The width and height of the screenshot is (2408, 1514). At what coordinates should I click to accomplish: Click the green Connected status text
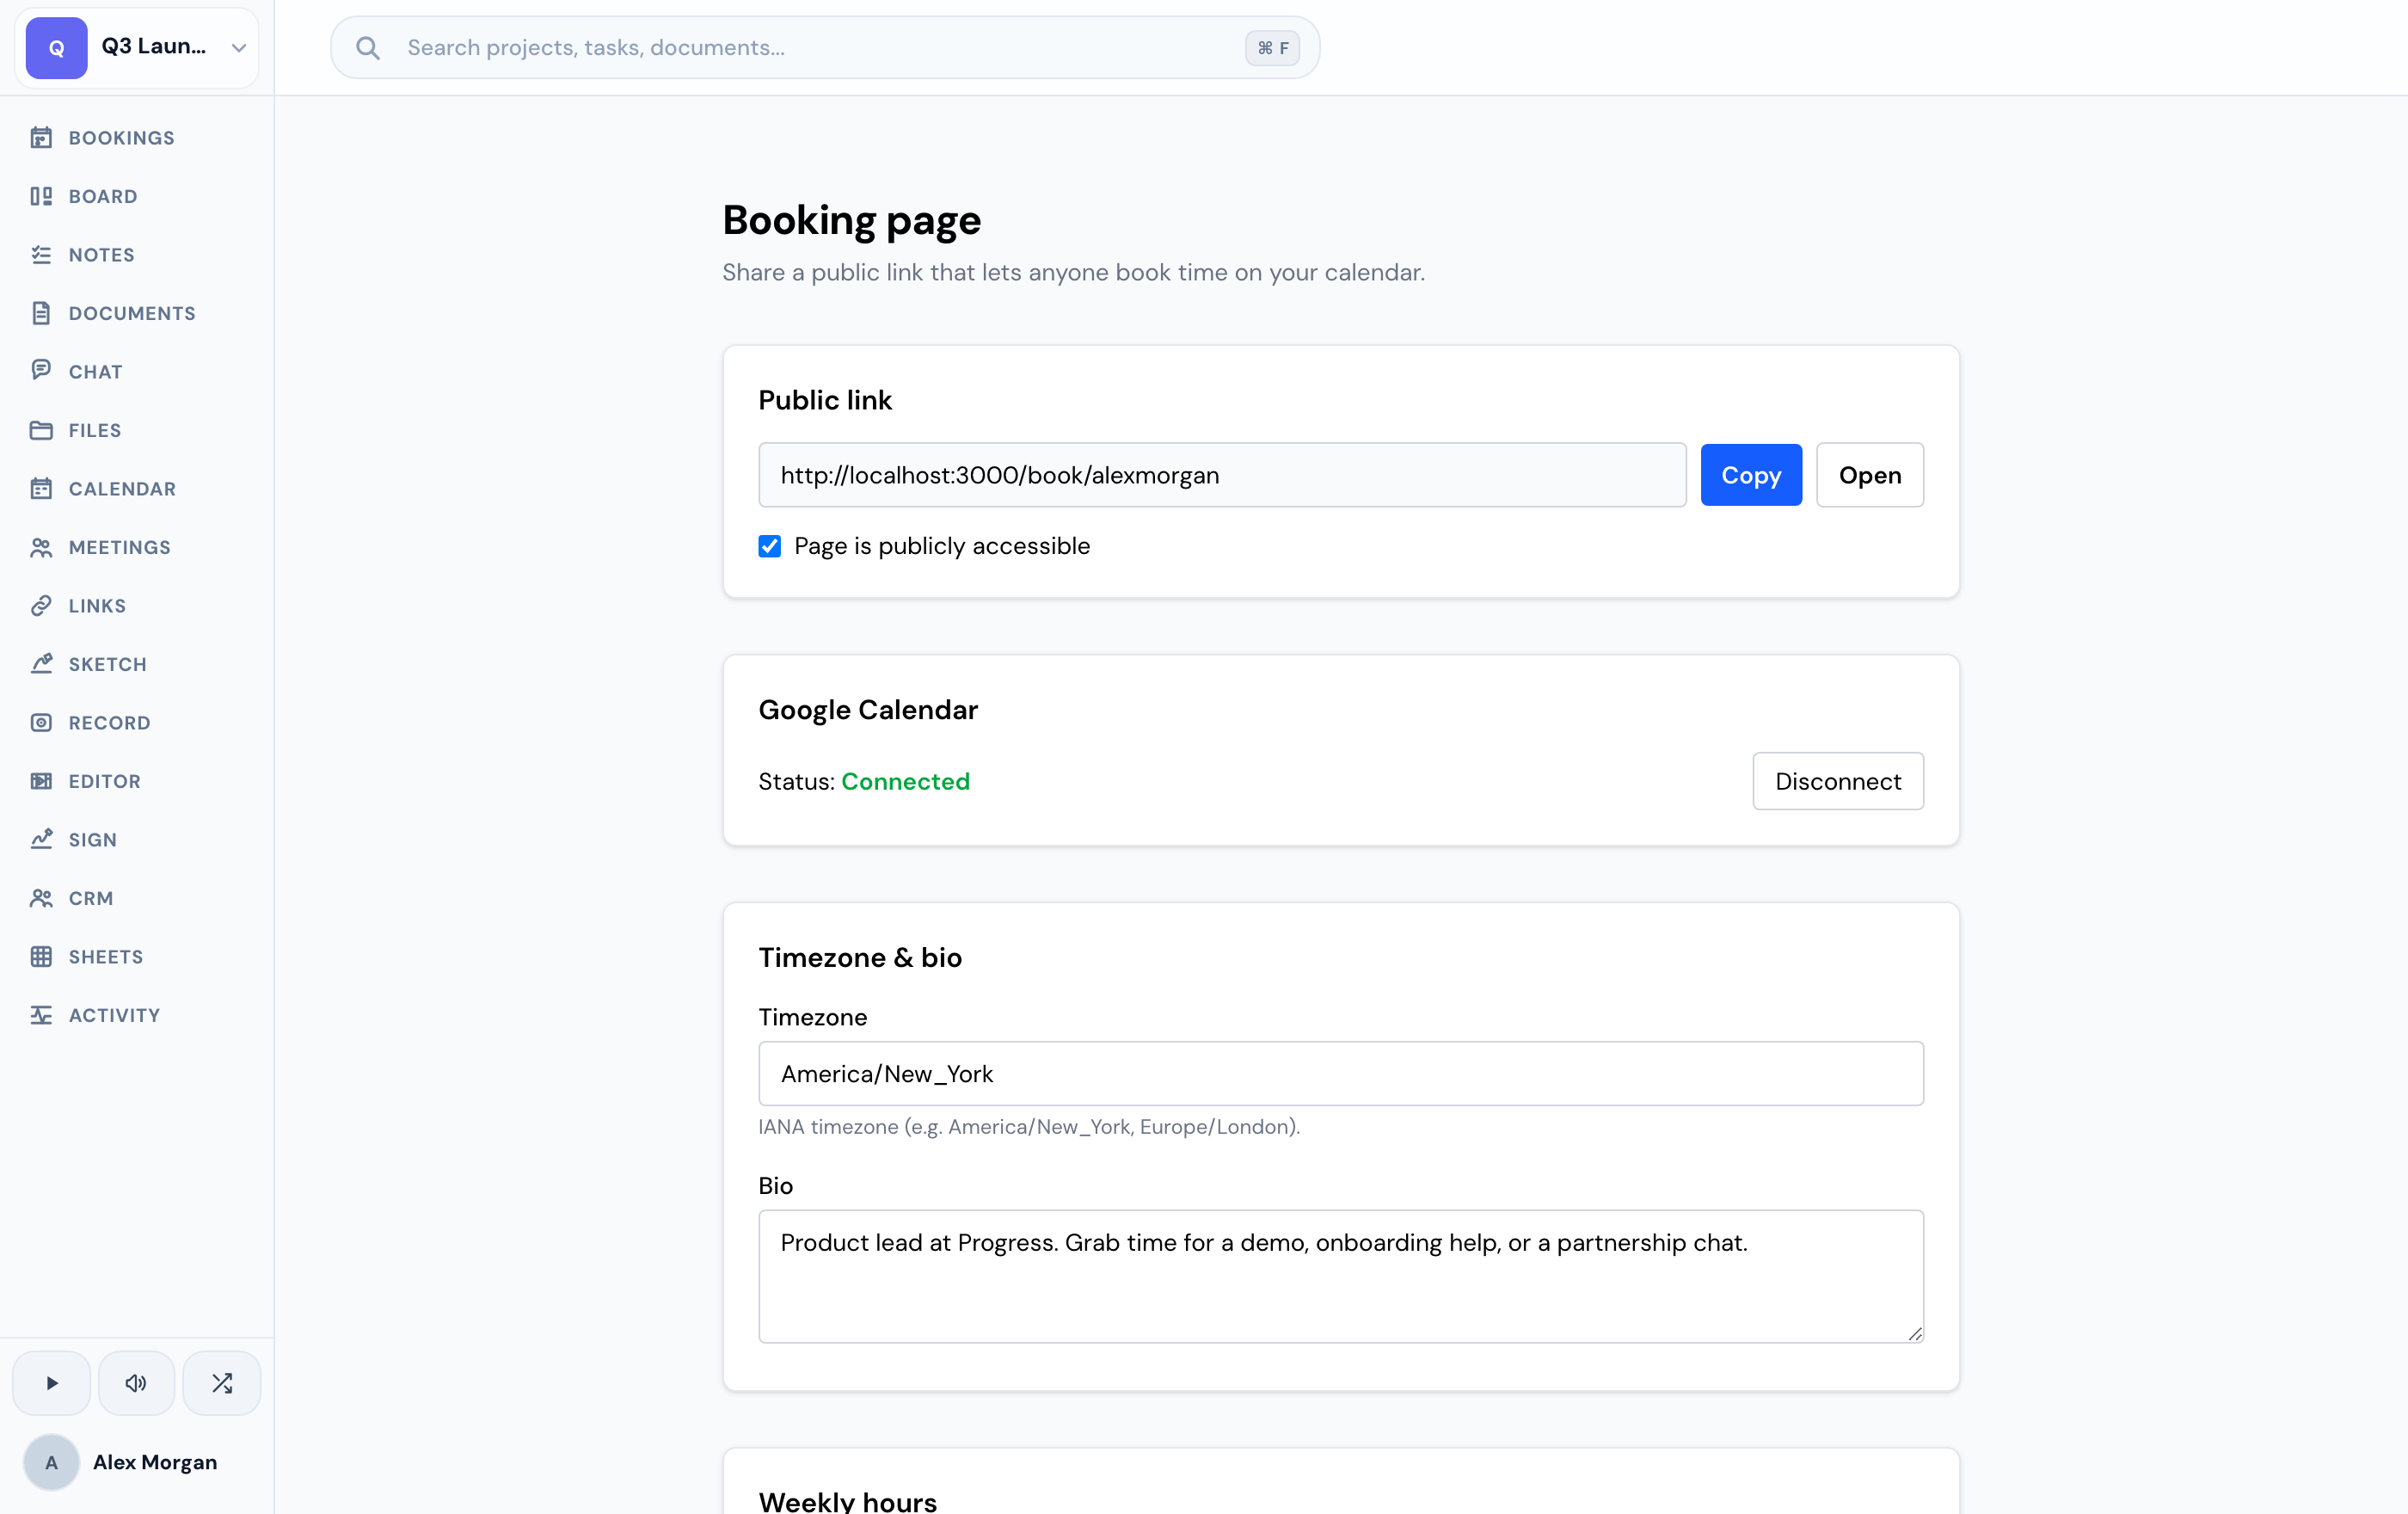click(x=905, y=781)
